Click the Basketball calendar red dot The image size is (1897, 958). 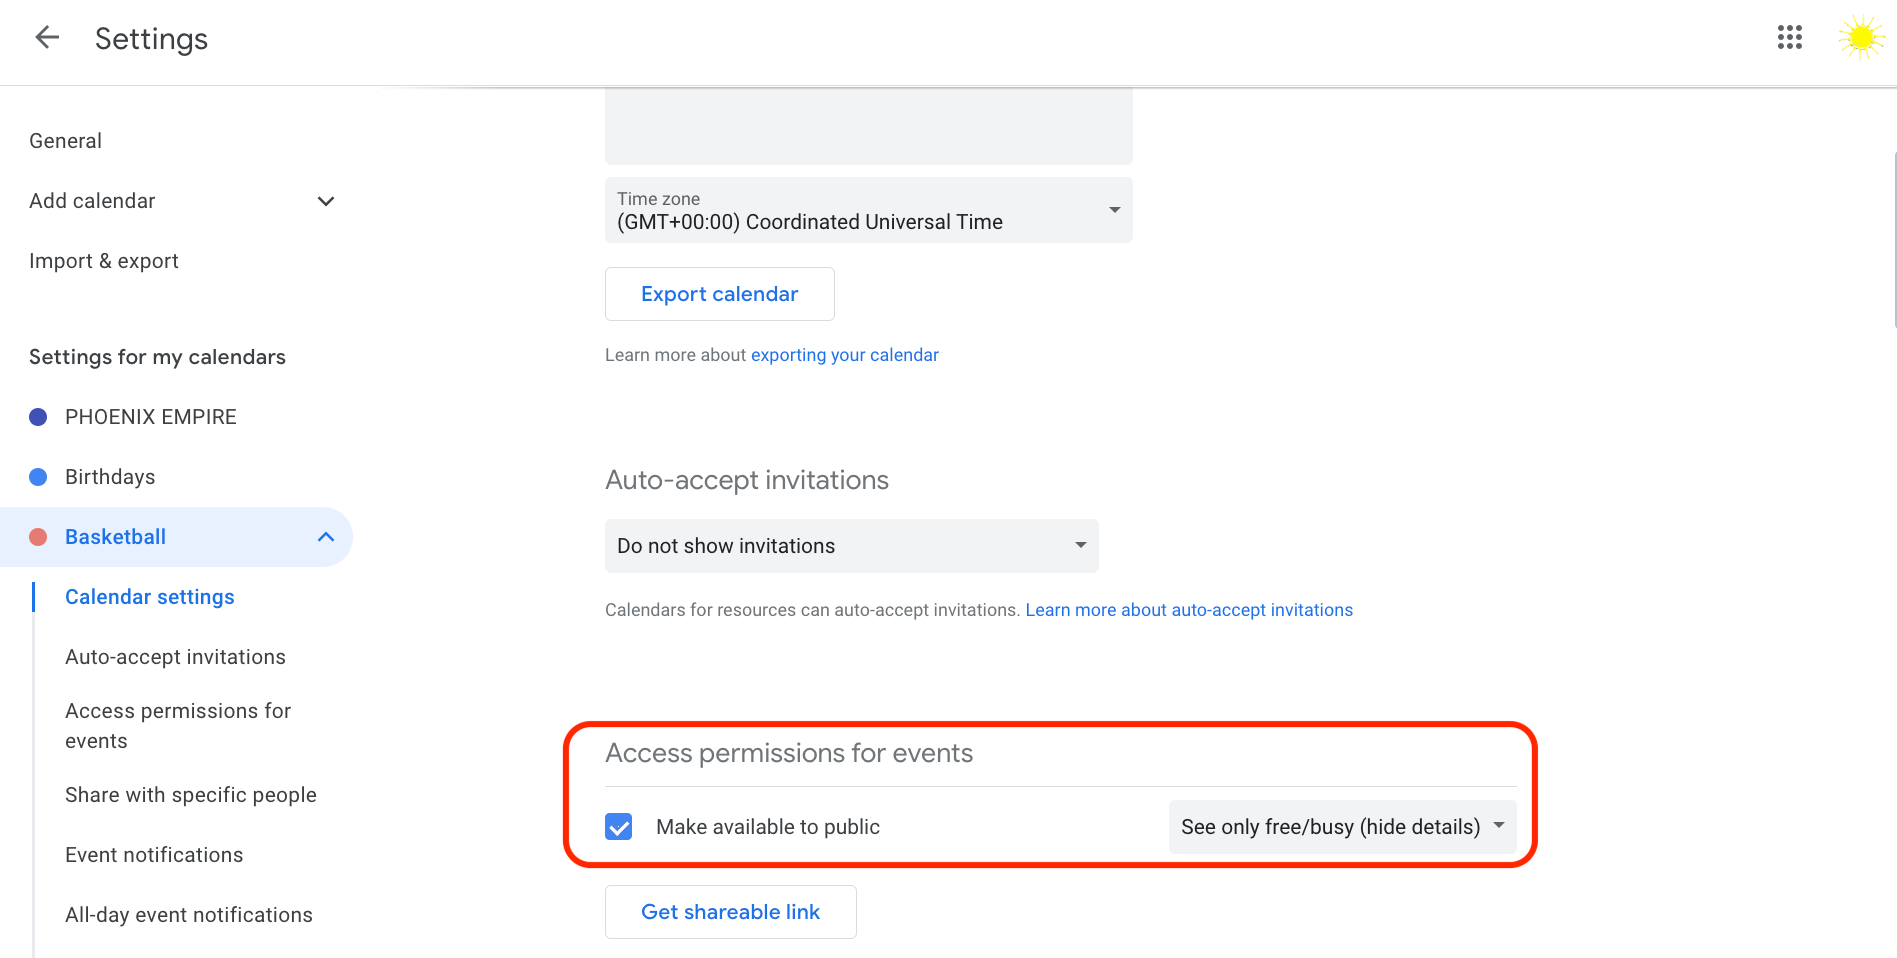38,537
